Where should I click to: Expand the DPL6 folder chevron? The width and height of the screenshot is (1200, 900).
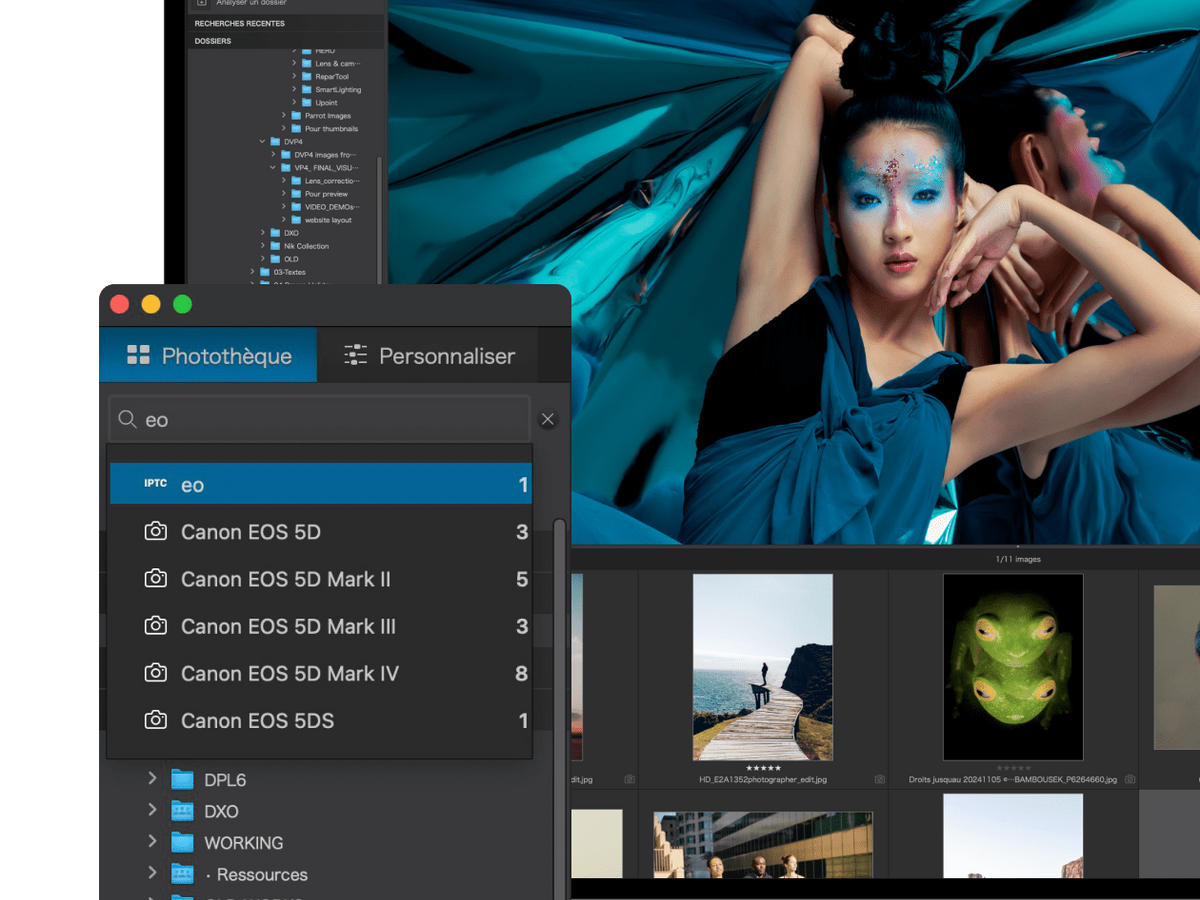point(152,778)
